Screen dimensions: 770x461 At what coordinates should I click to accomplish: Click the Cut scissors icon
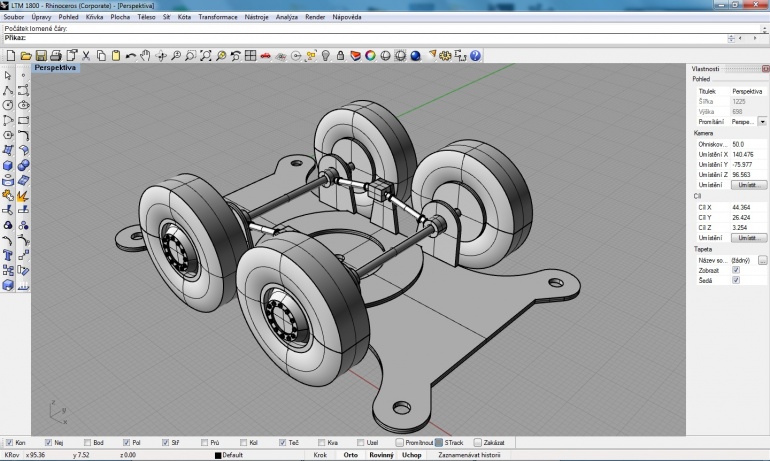click(x=86, y=55)
